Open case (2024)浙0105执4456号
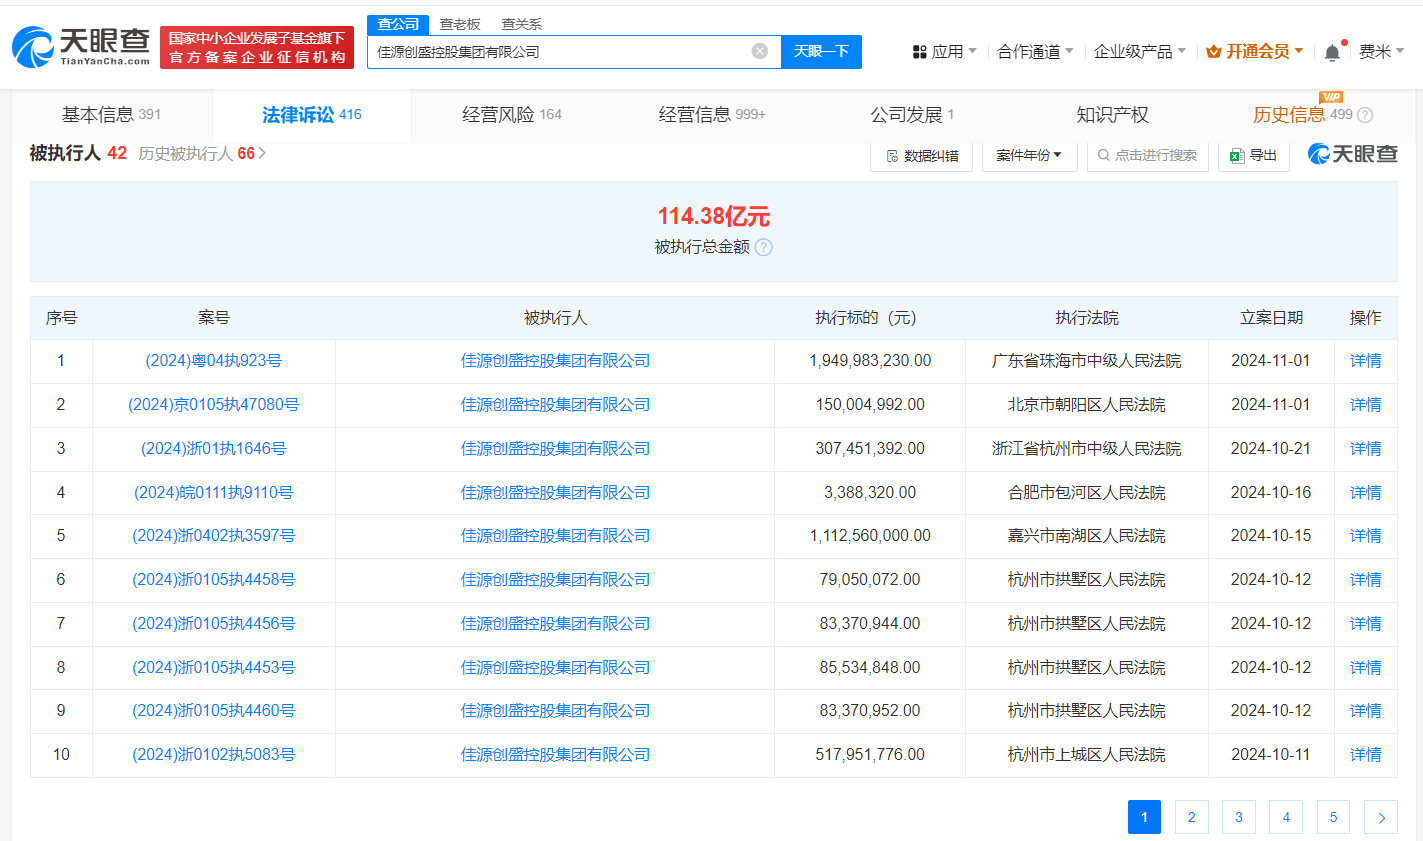The width and height of the screenshot is (1423, 841). 214,624
